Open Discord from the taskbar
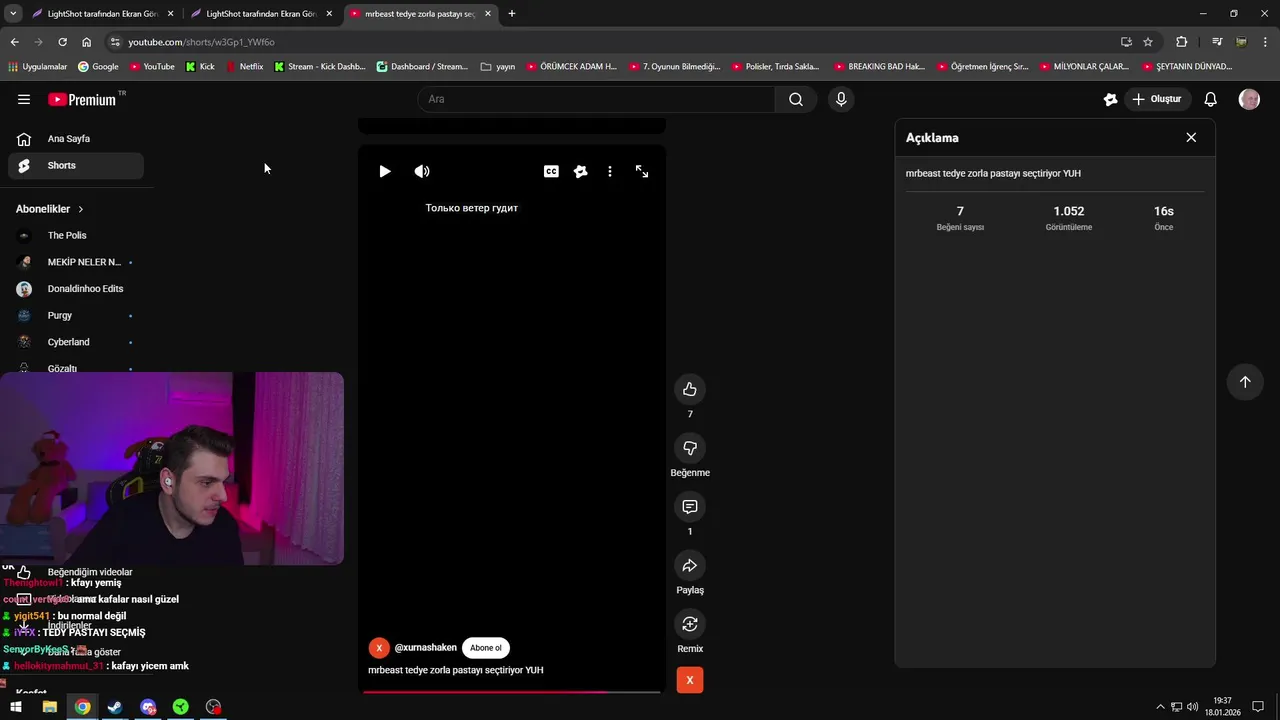Screen dimensions: 1280x720 148,707
